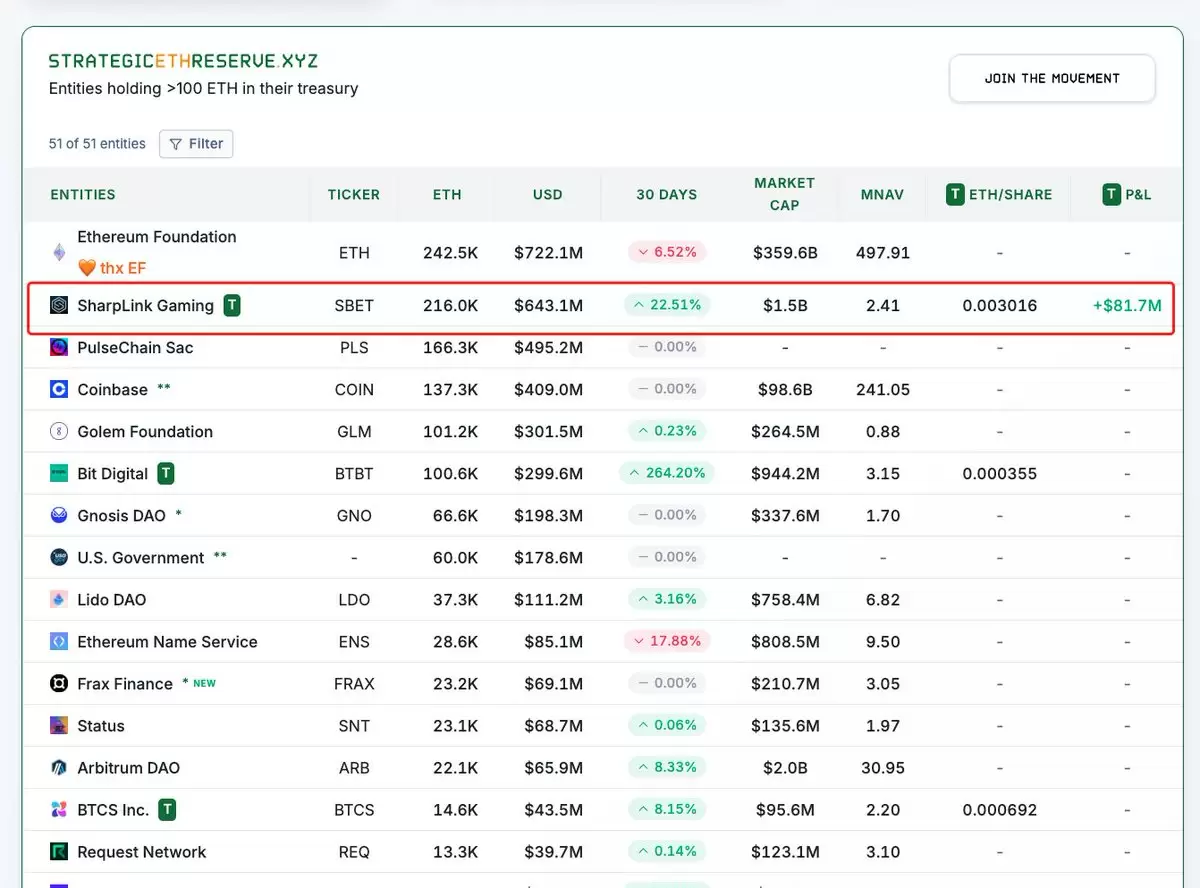Screen dimensions: 1200x888
Task: Select the SBET ticker cell
Action: (354, 305)
